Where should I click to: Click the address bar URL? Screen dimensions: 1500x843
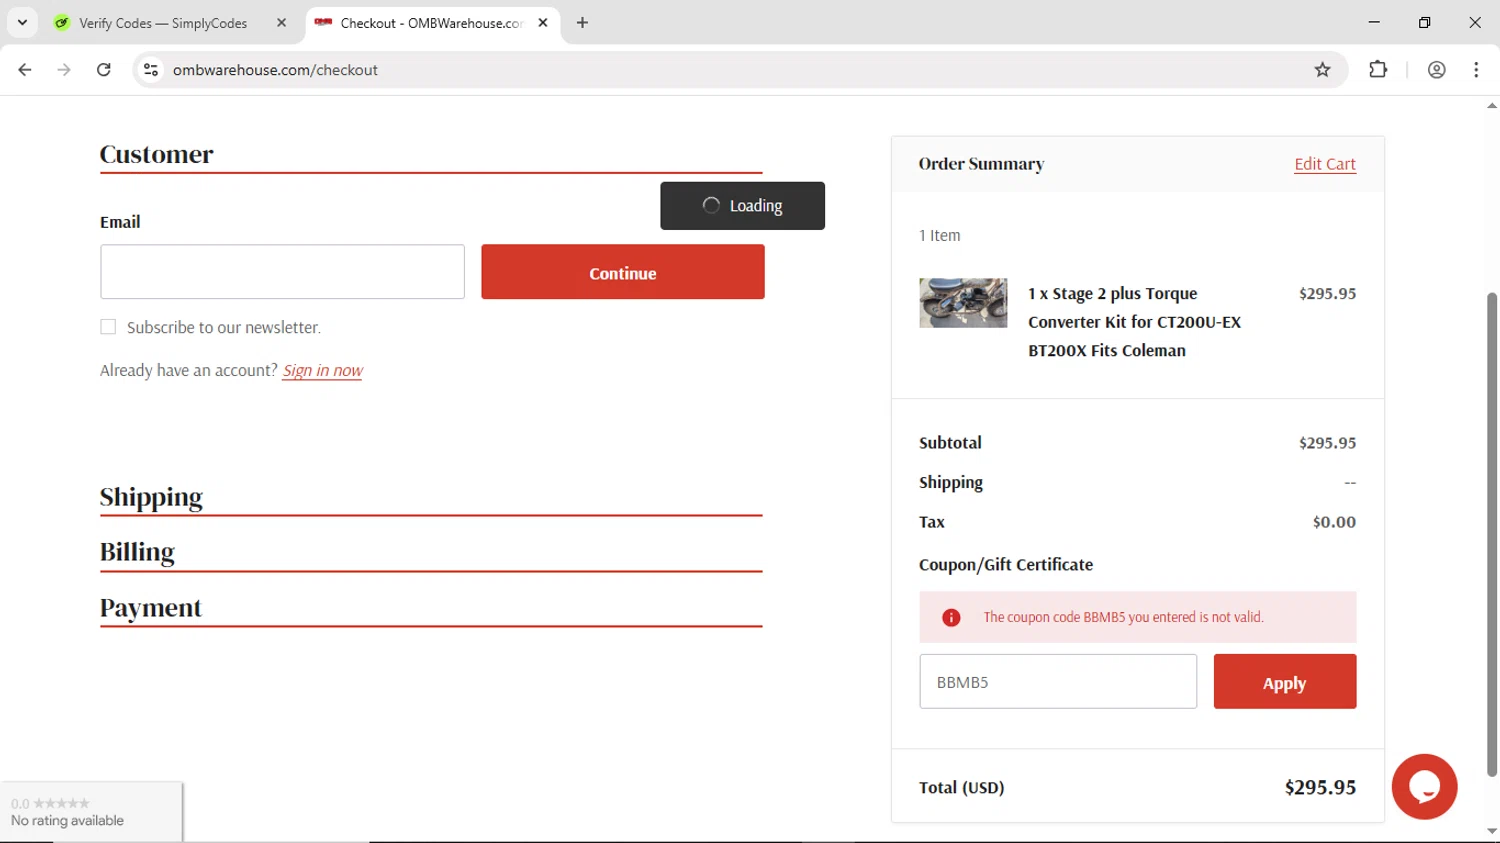275,70
